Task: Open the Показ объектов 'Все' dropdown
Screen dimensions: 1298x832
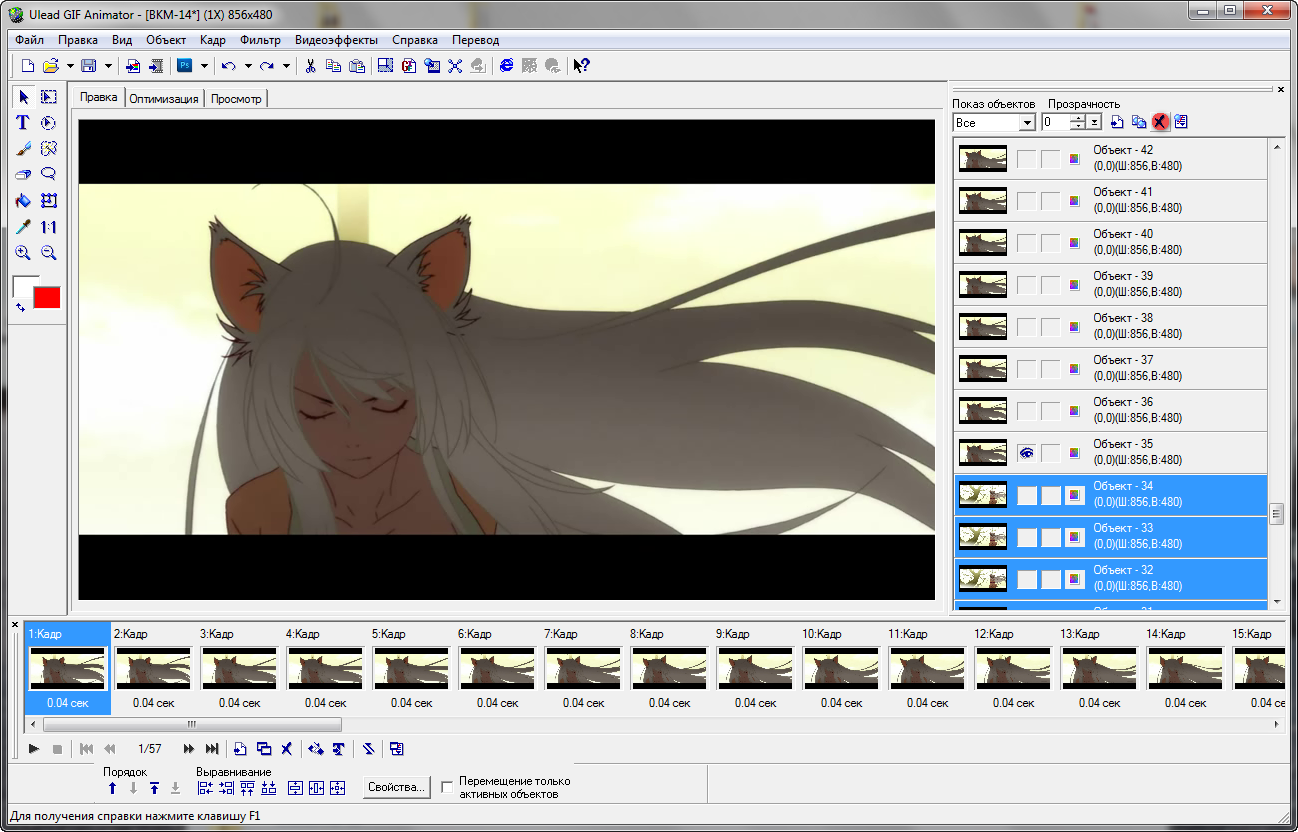Action: 1027,122
